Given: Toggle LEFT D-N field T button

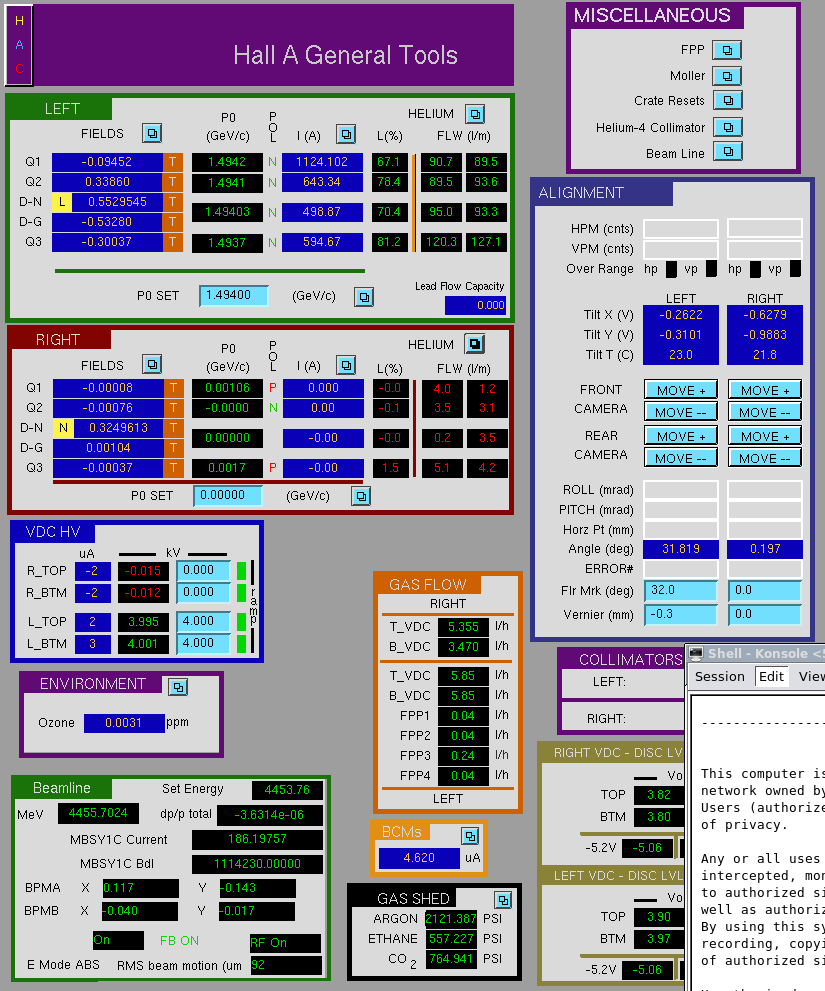Looking at the screenshot, I should click(x=173, y=202).
